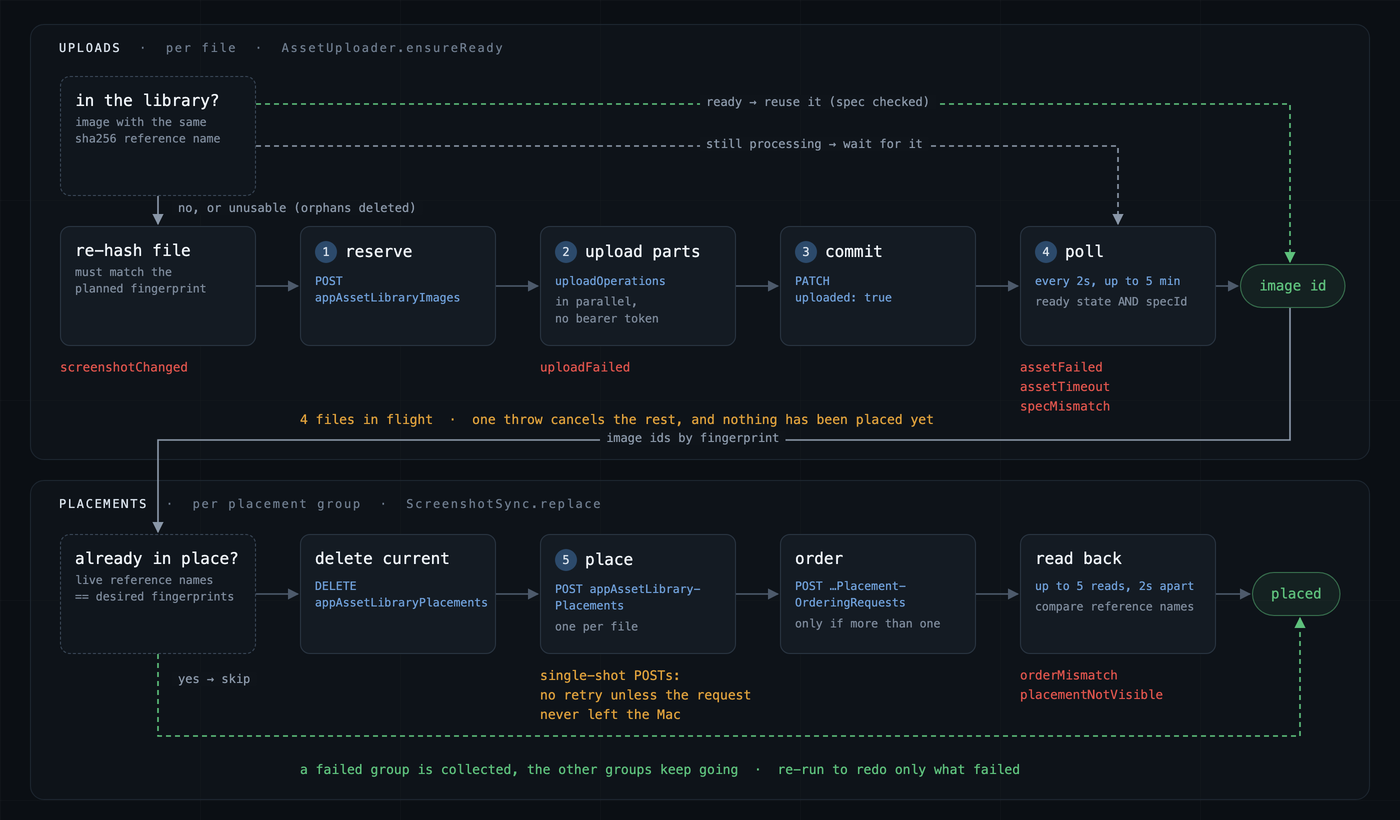Click the 'assetFailed' error label

pyautogui.click(x=1061, y=367)
